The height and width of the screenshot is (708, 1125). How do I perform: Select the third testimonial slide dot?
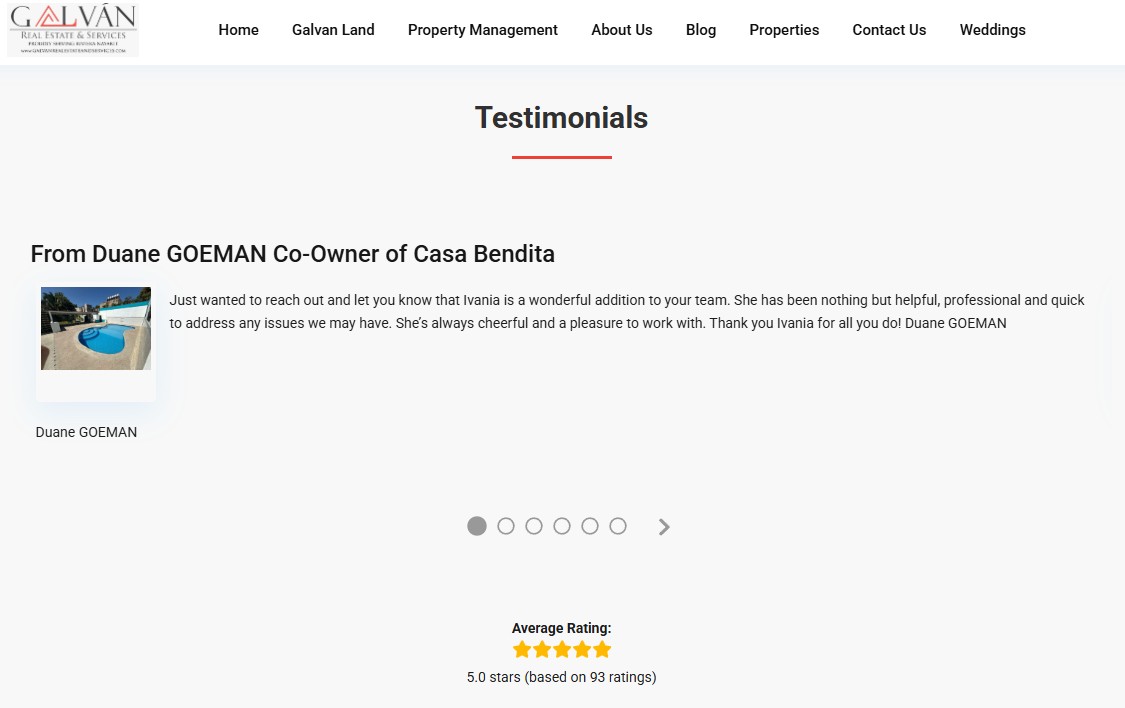point(534,526)
